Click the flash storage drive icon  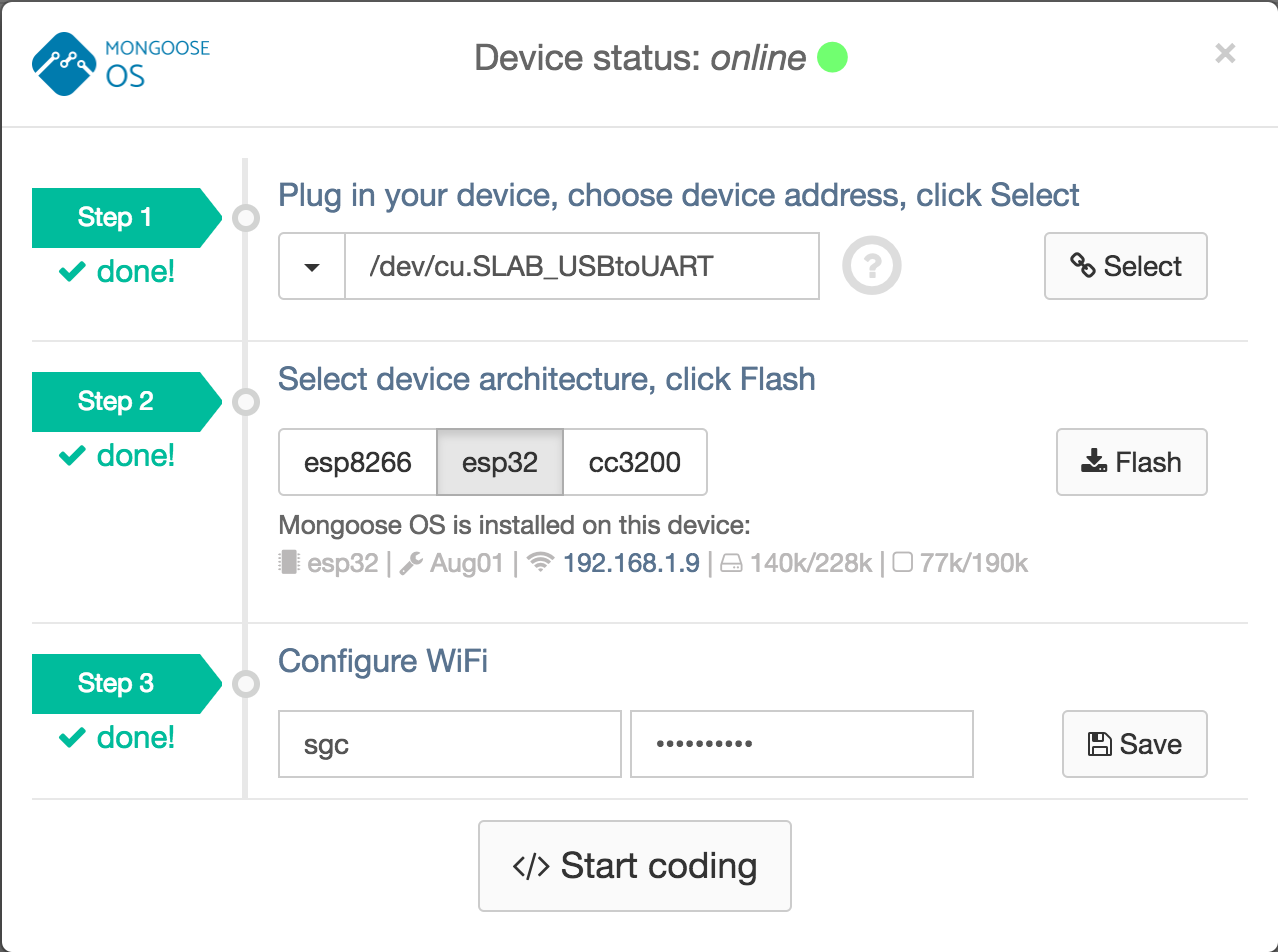point(732,564)
